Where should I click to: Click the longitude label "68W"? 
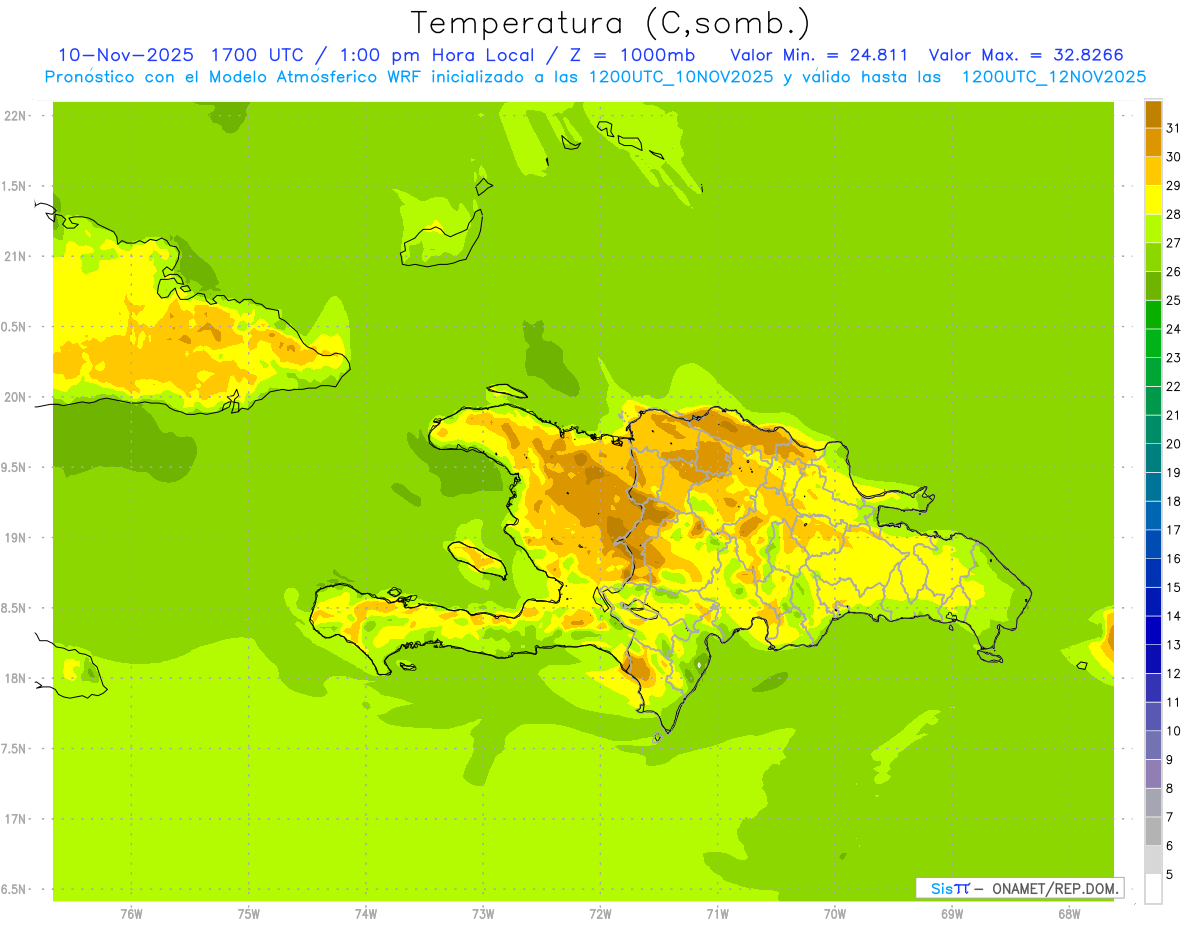(1069, 914)
